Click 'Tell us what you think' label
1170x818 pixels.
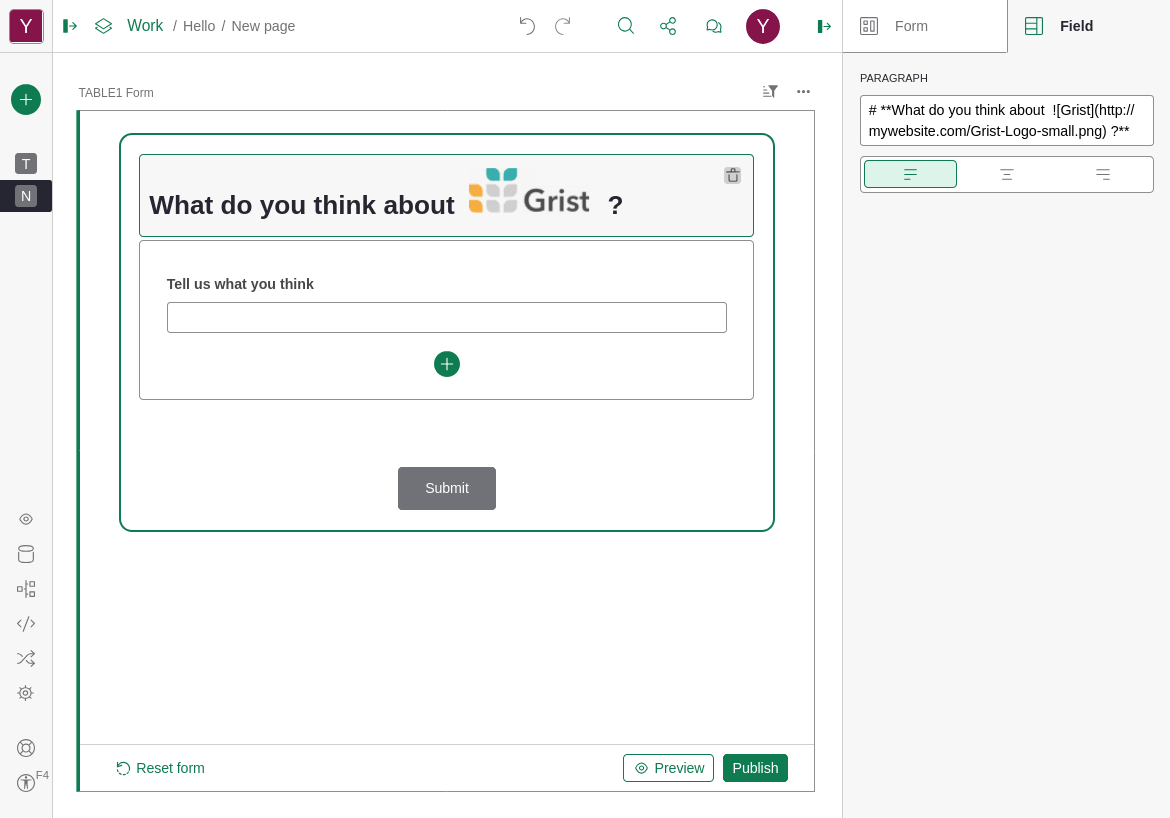click(240, 284)
